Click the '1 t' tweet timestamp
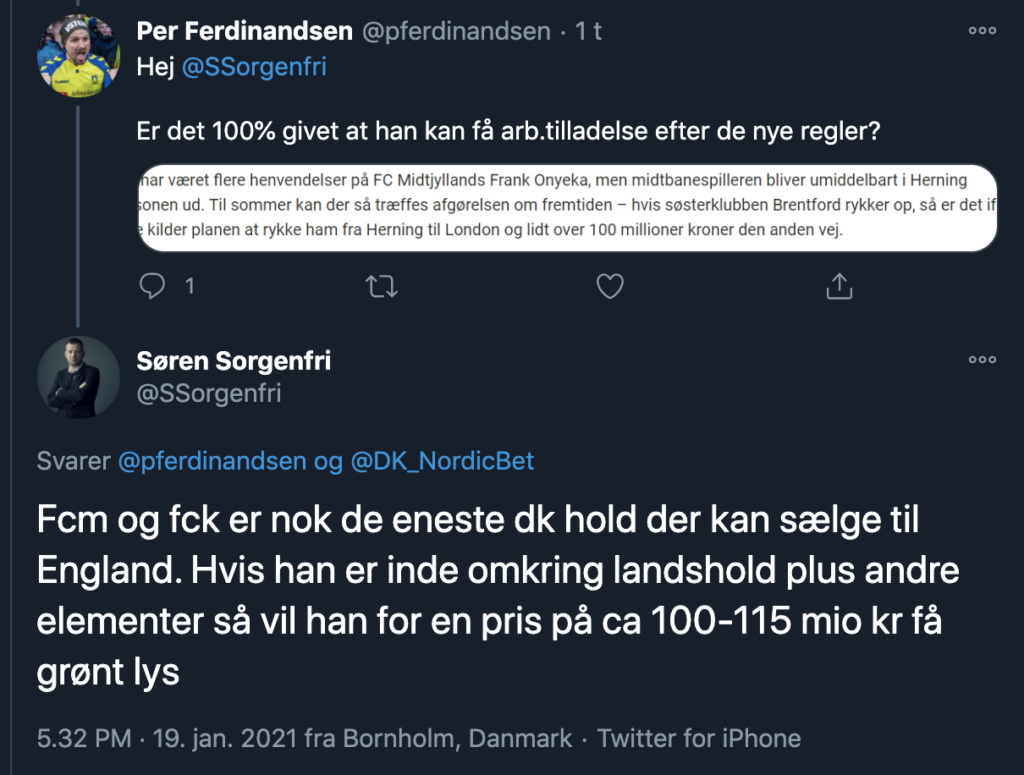The image size is (1024, 775). click(x=589, y=31)
